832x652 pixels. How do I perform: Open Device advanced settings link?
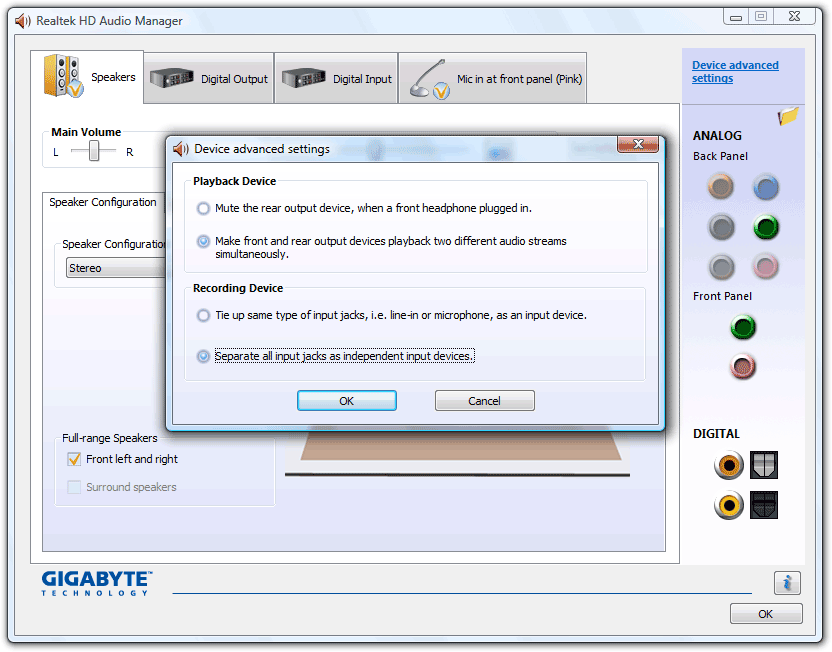coord(735,72)
